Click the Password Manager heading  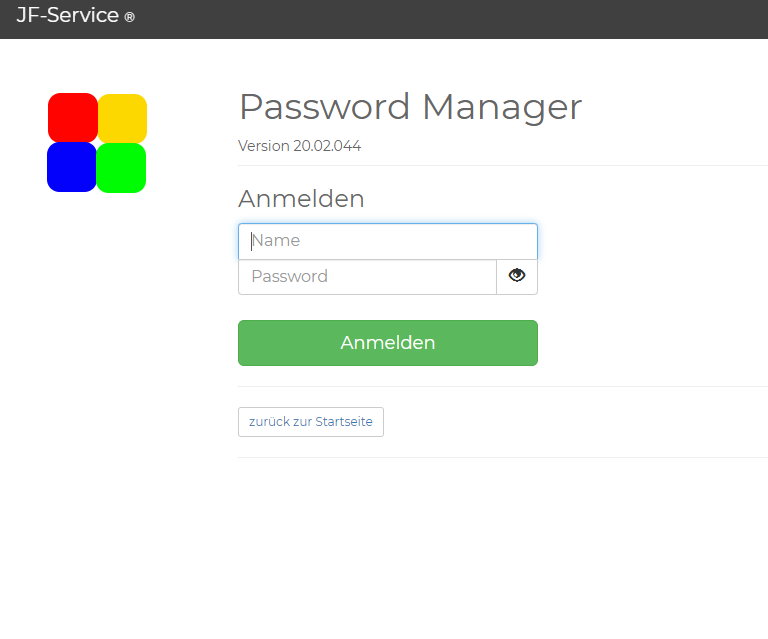coord(410,107)
